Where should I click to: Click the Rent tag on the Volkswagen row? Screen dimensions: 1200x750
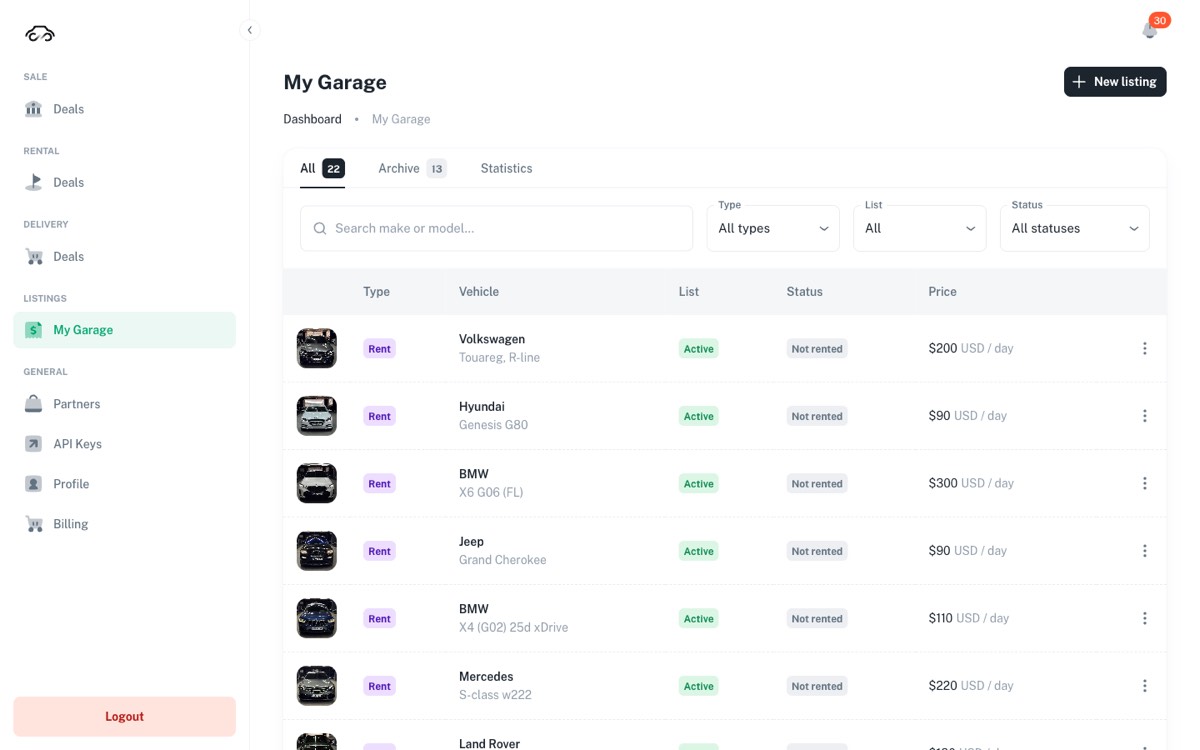(x=379, y=349)
